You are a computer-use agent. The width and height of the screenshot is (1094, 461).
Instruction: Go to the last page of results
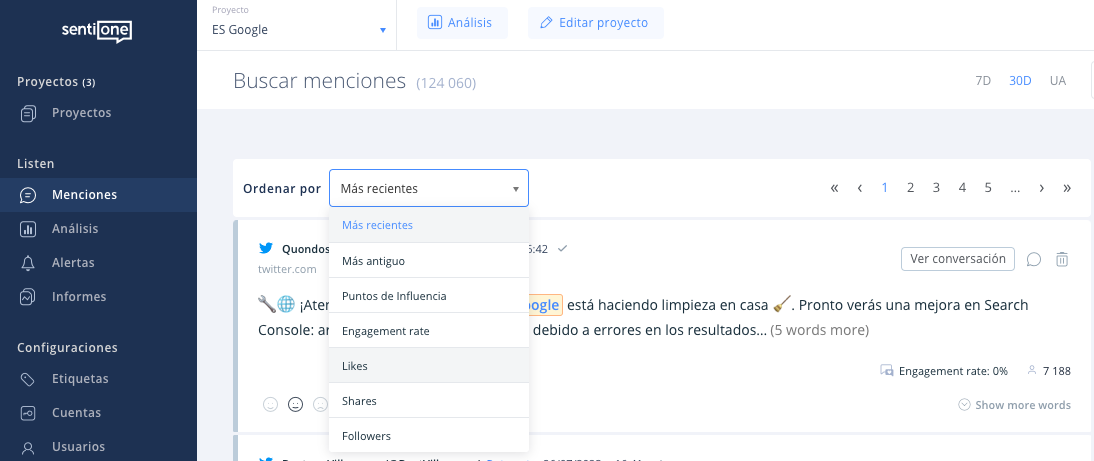coord(1067,188)
